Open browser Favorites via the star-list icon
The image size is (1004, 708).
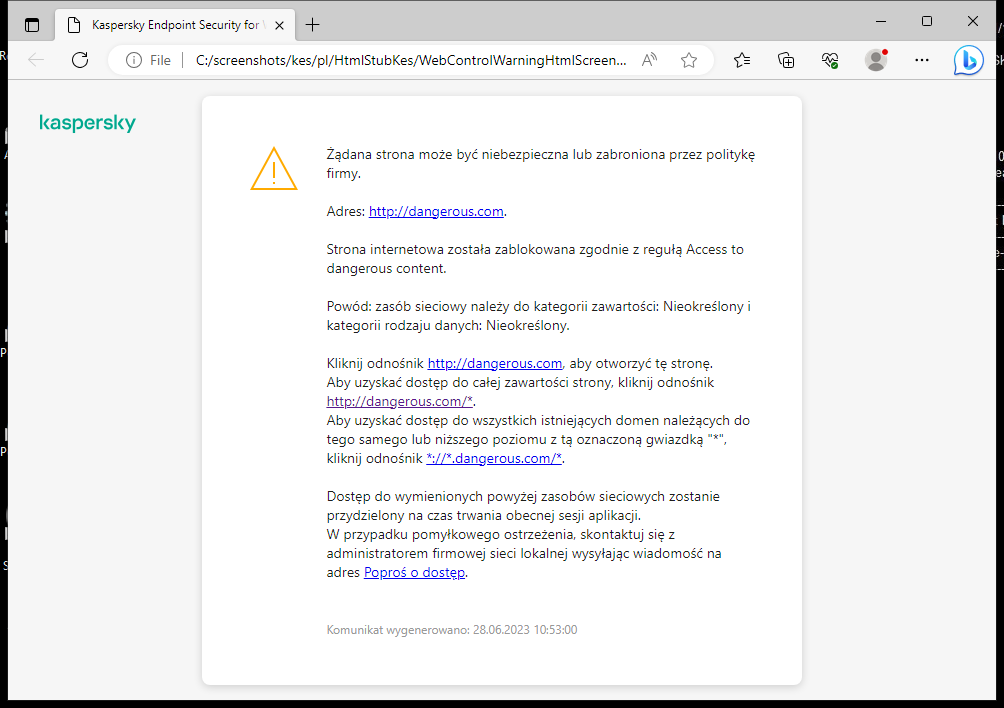(741, 60)
